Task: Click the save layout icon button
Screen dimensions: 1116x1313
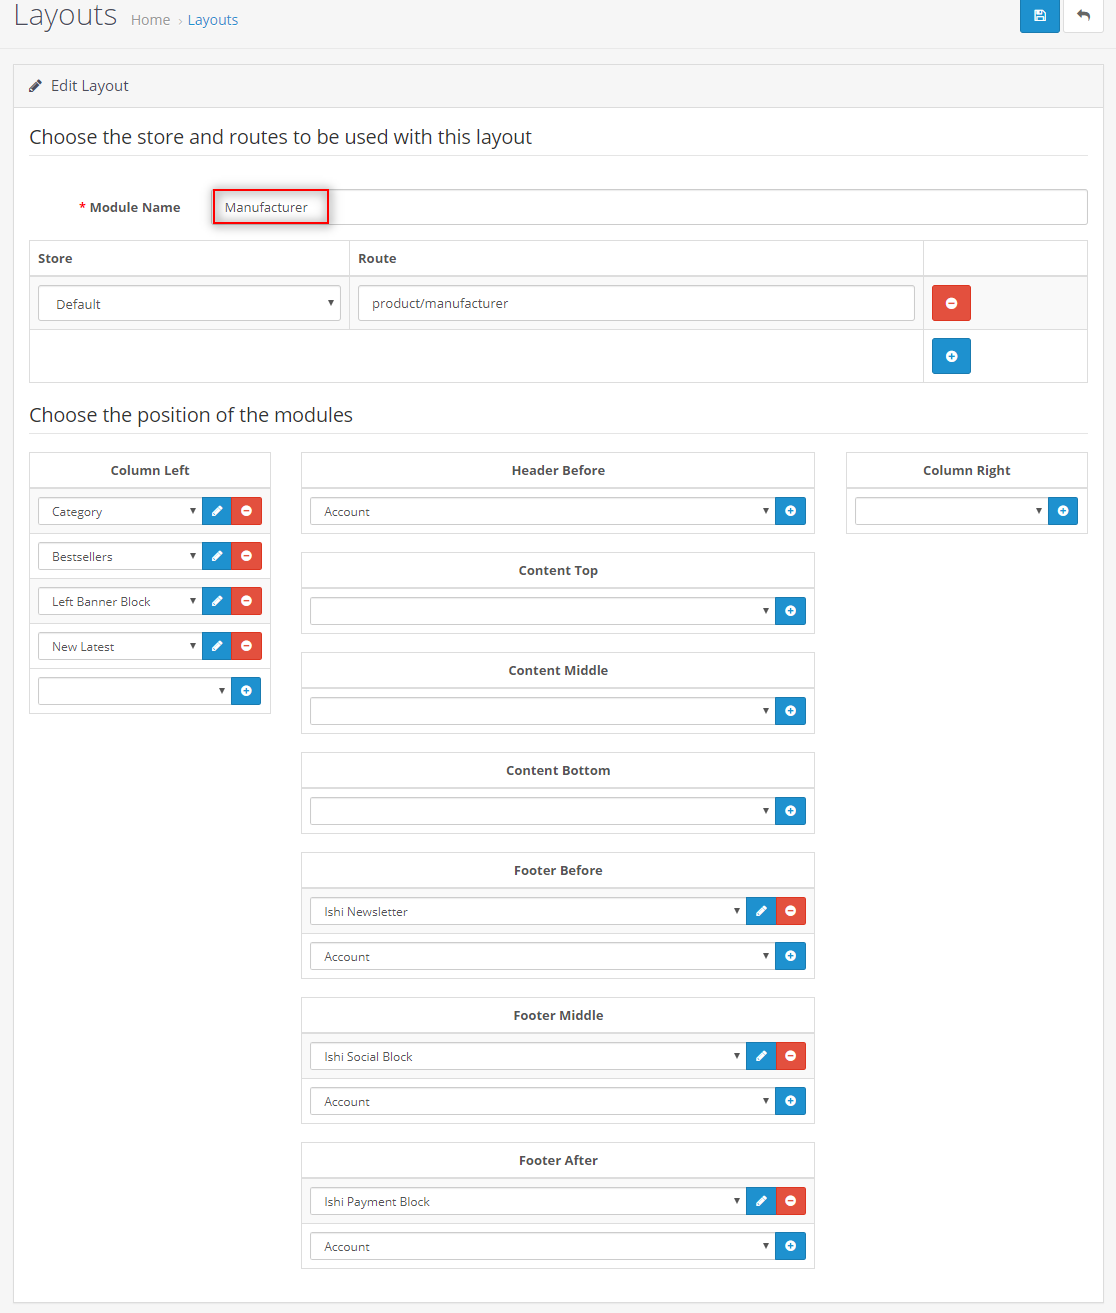Action: [x=1039, y=16]
